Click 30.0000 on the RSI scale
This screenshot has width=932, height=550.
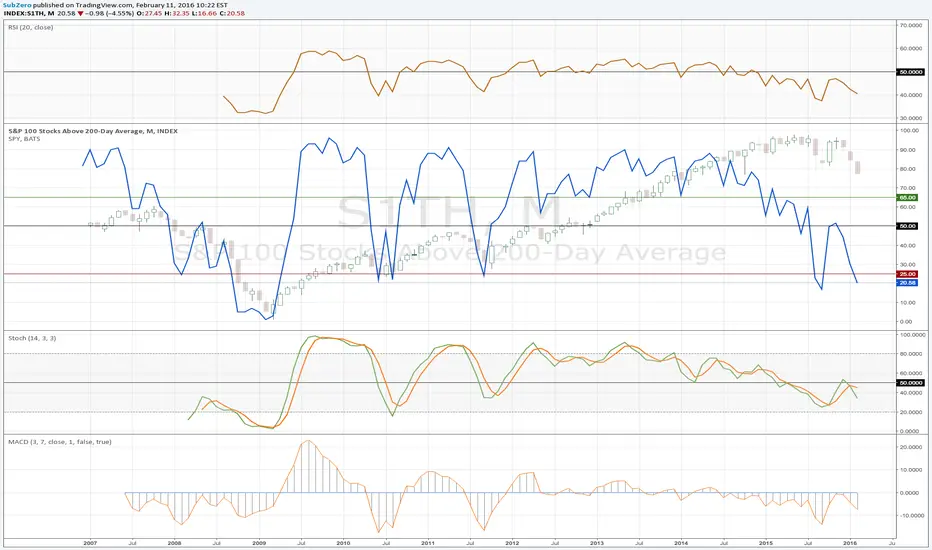911,118
